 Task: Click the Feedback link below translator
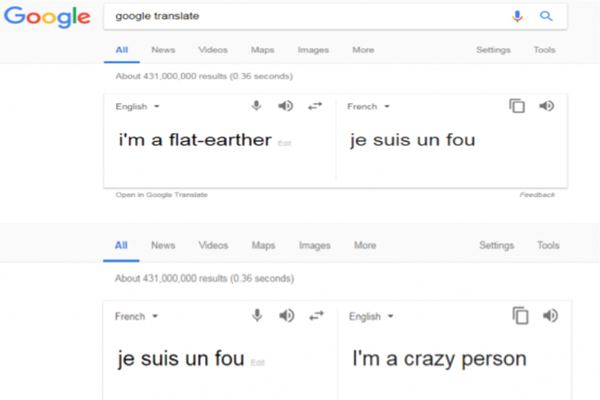click(x=537, y=195)
